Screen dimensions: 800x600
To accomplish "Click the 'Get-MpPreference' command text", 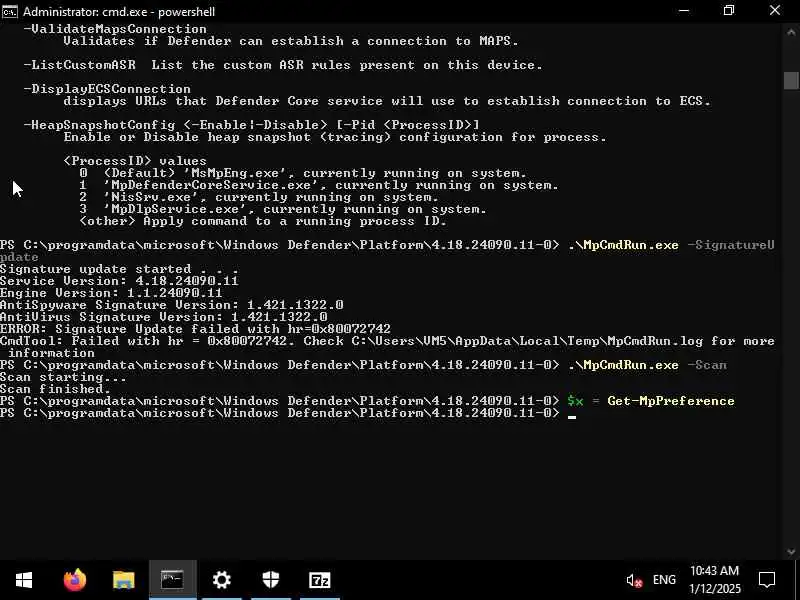I will coord(671,401).
